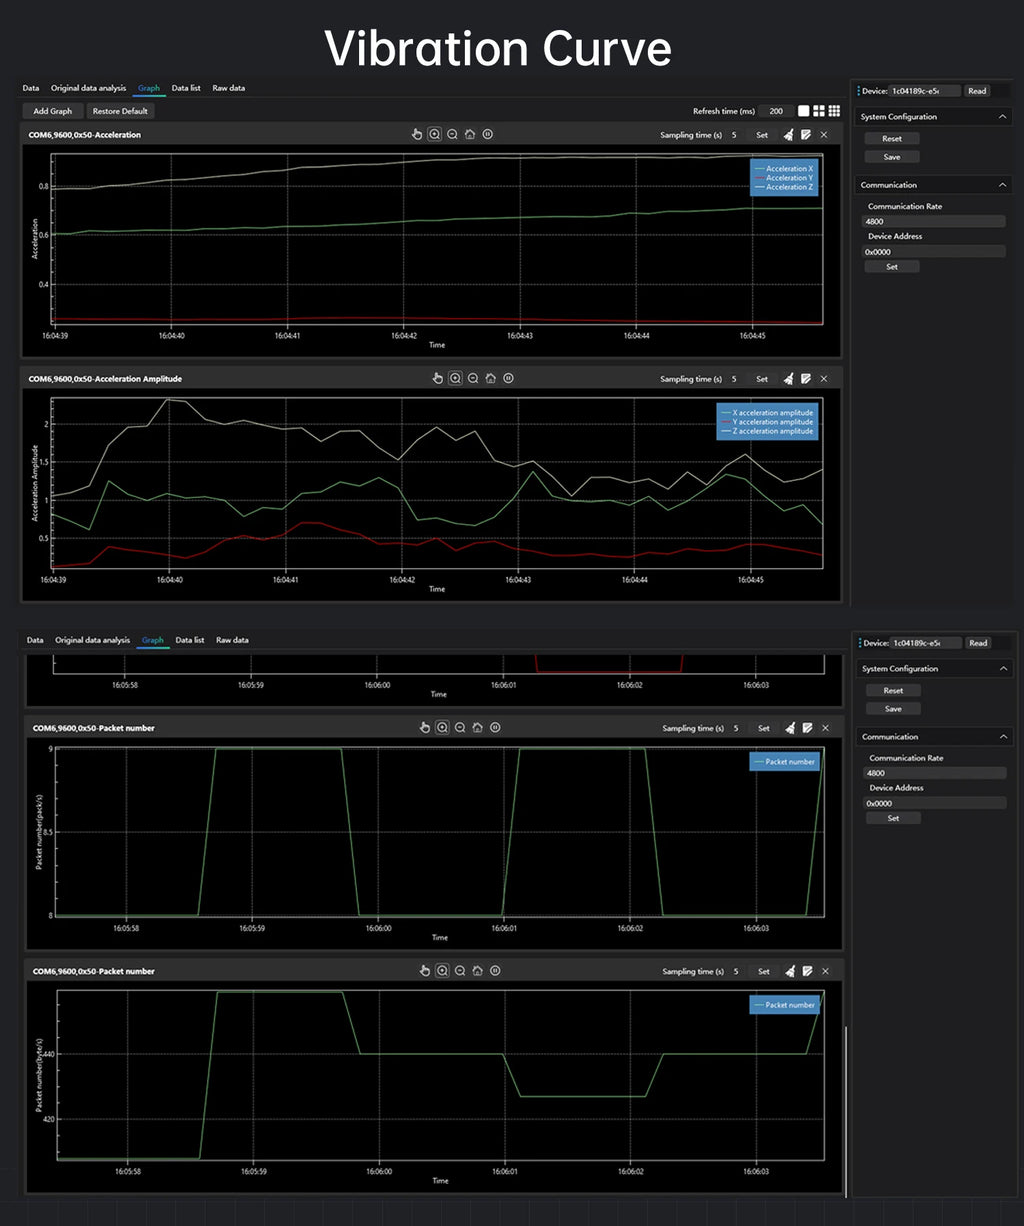
Task: Reset Acceleration graph view with home icon
Action: pos(469,134)
